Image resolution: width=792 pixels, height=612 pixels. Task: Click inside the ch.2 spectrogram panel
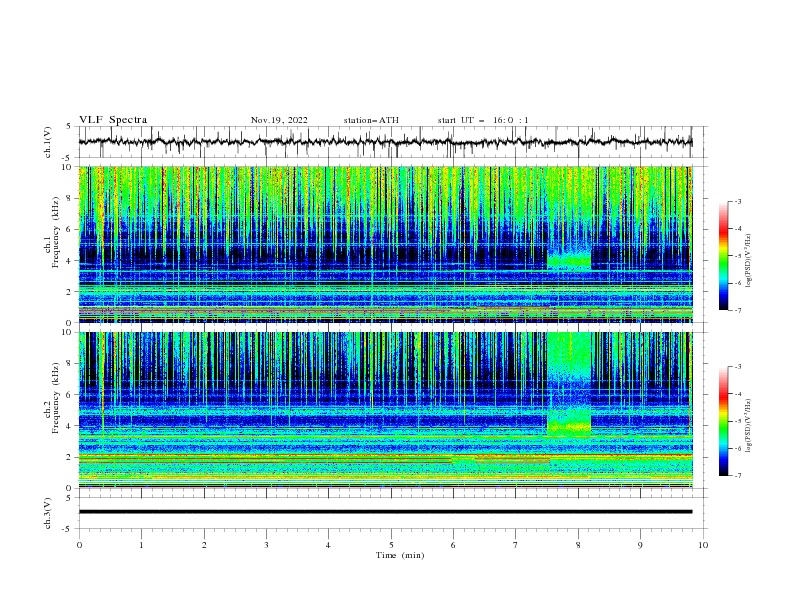[x=385, y=410]
